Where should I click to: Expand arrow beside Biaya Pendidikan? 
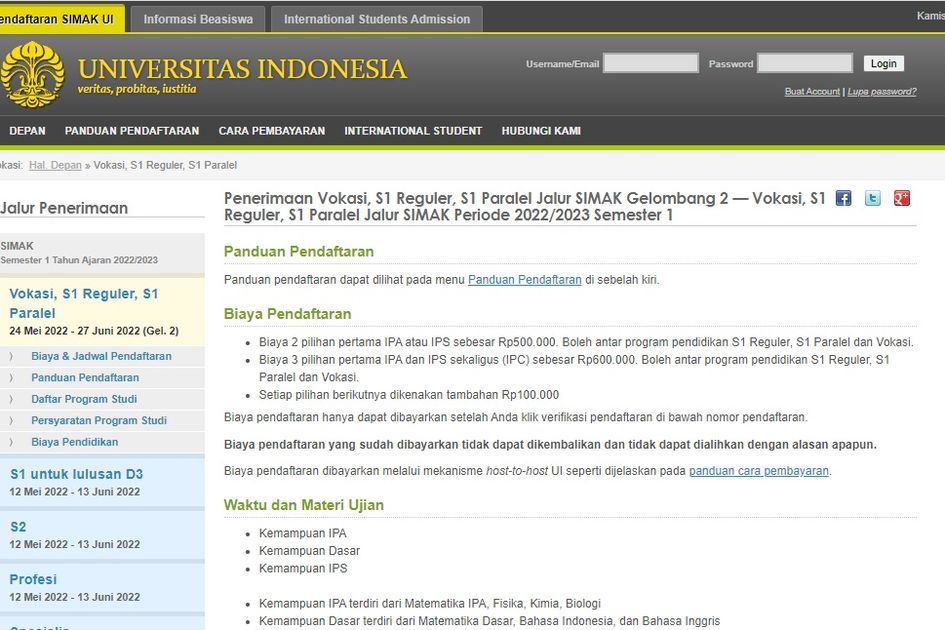click(x=11, y=442)
